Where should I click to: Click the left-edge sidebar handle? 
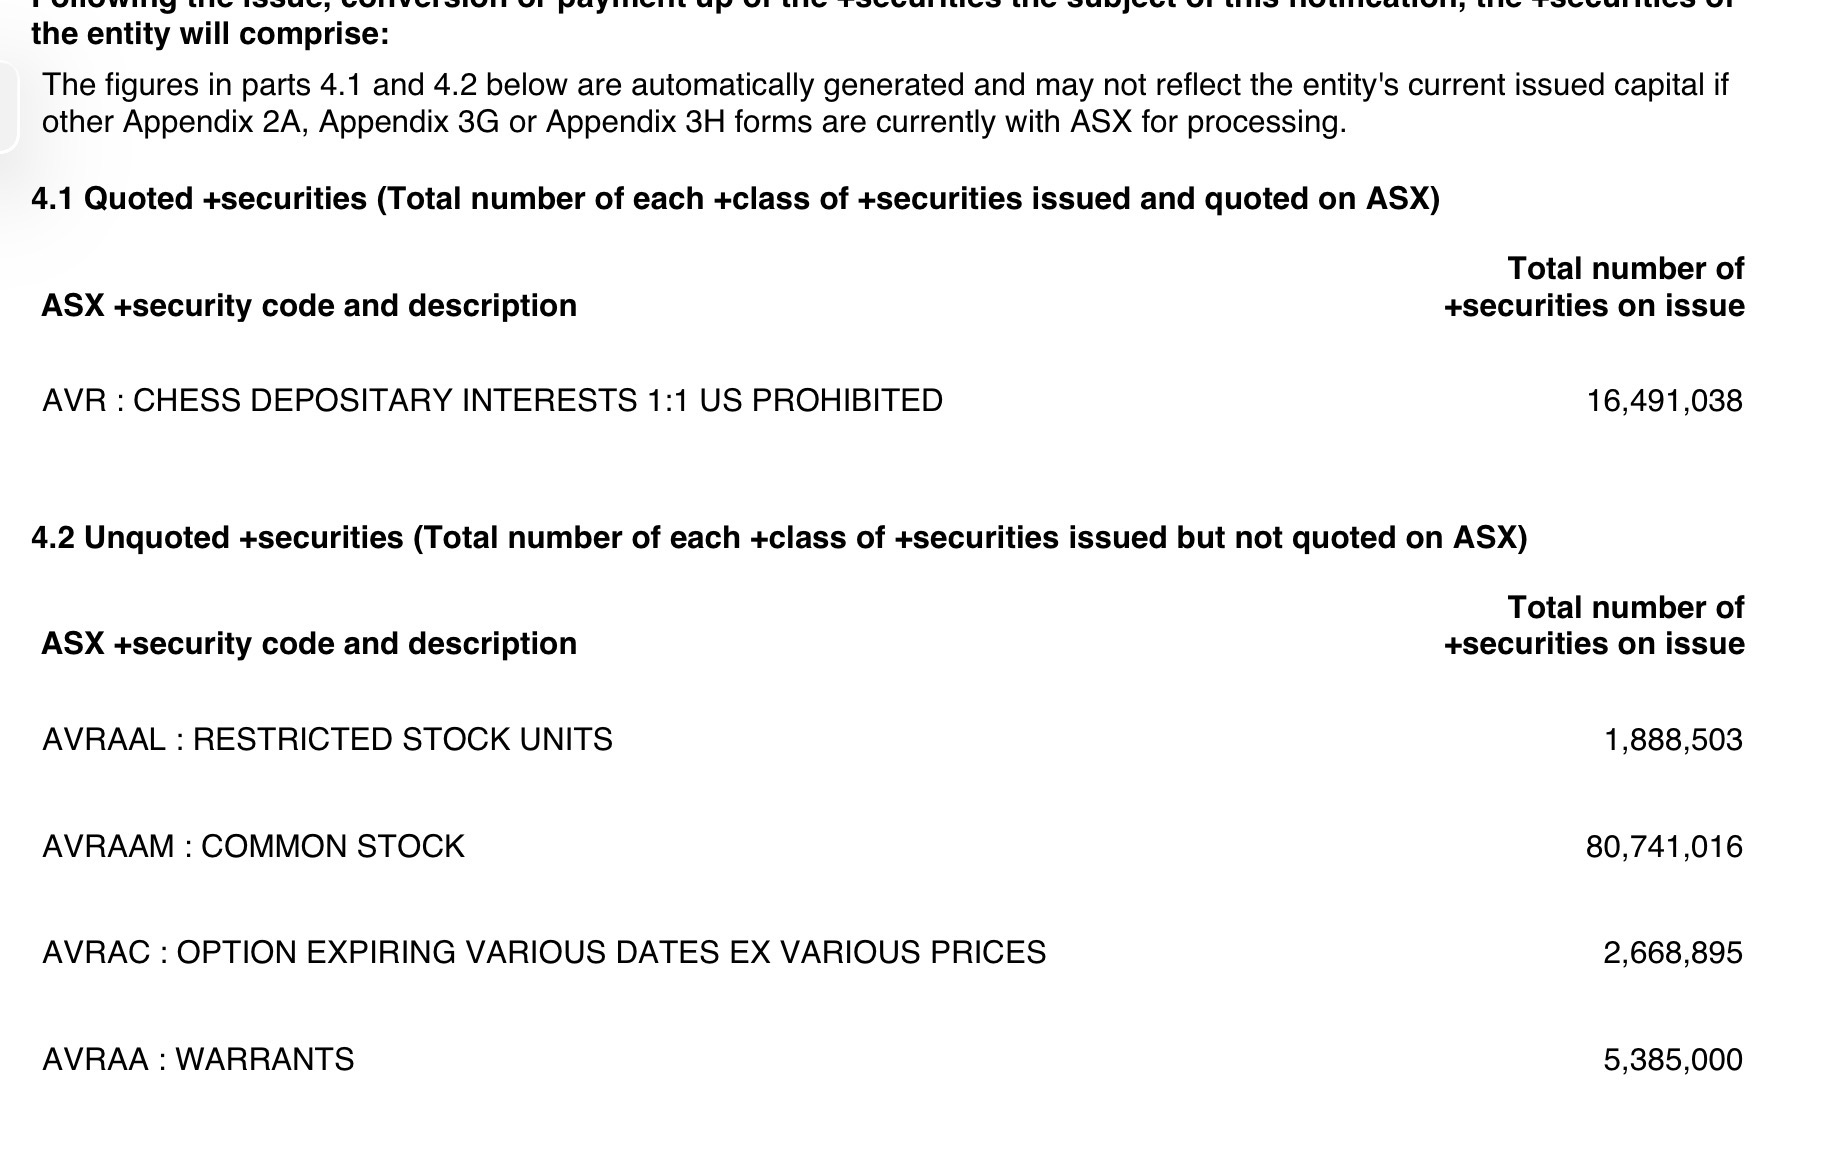coord(8,107)
